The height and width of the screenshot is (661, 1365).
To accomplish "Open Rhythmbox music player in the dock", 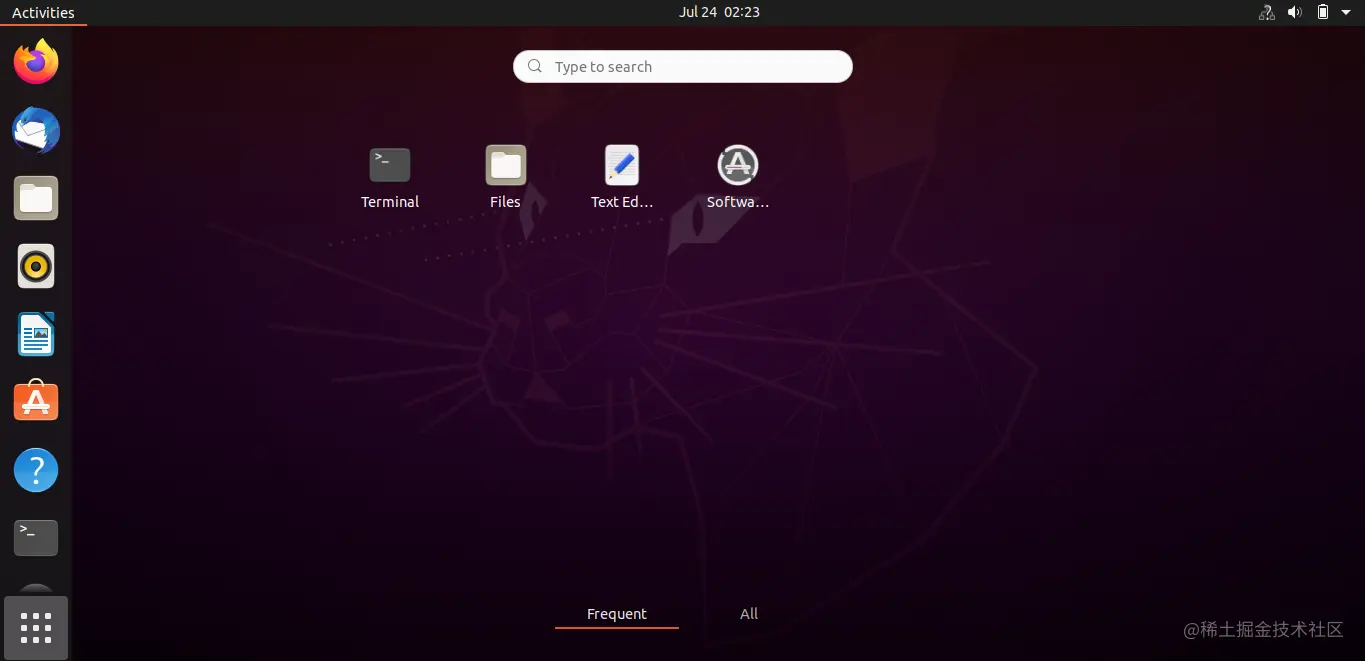I will (x=36, y=266).
